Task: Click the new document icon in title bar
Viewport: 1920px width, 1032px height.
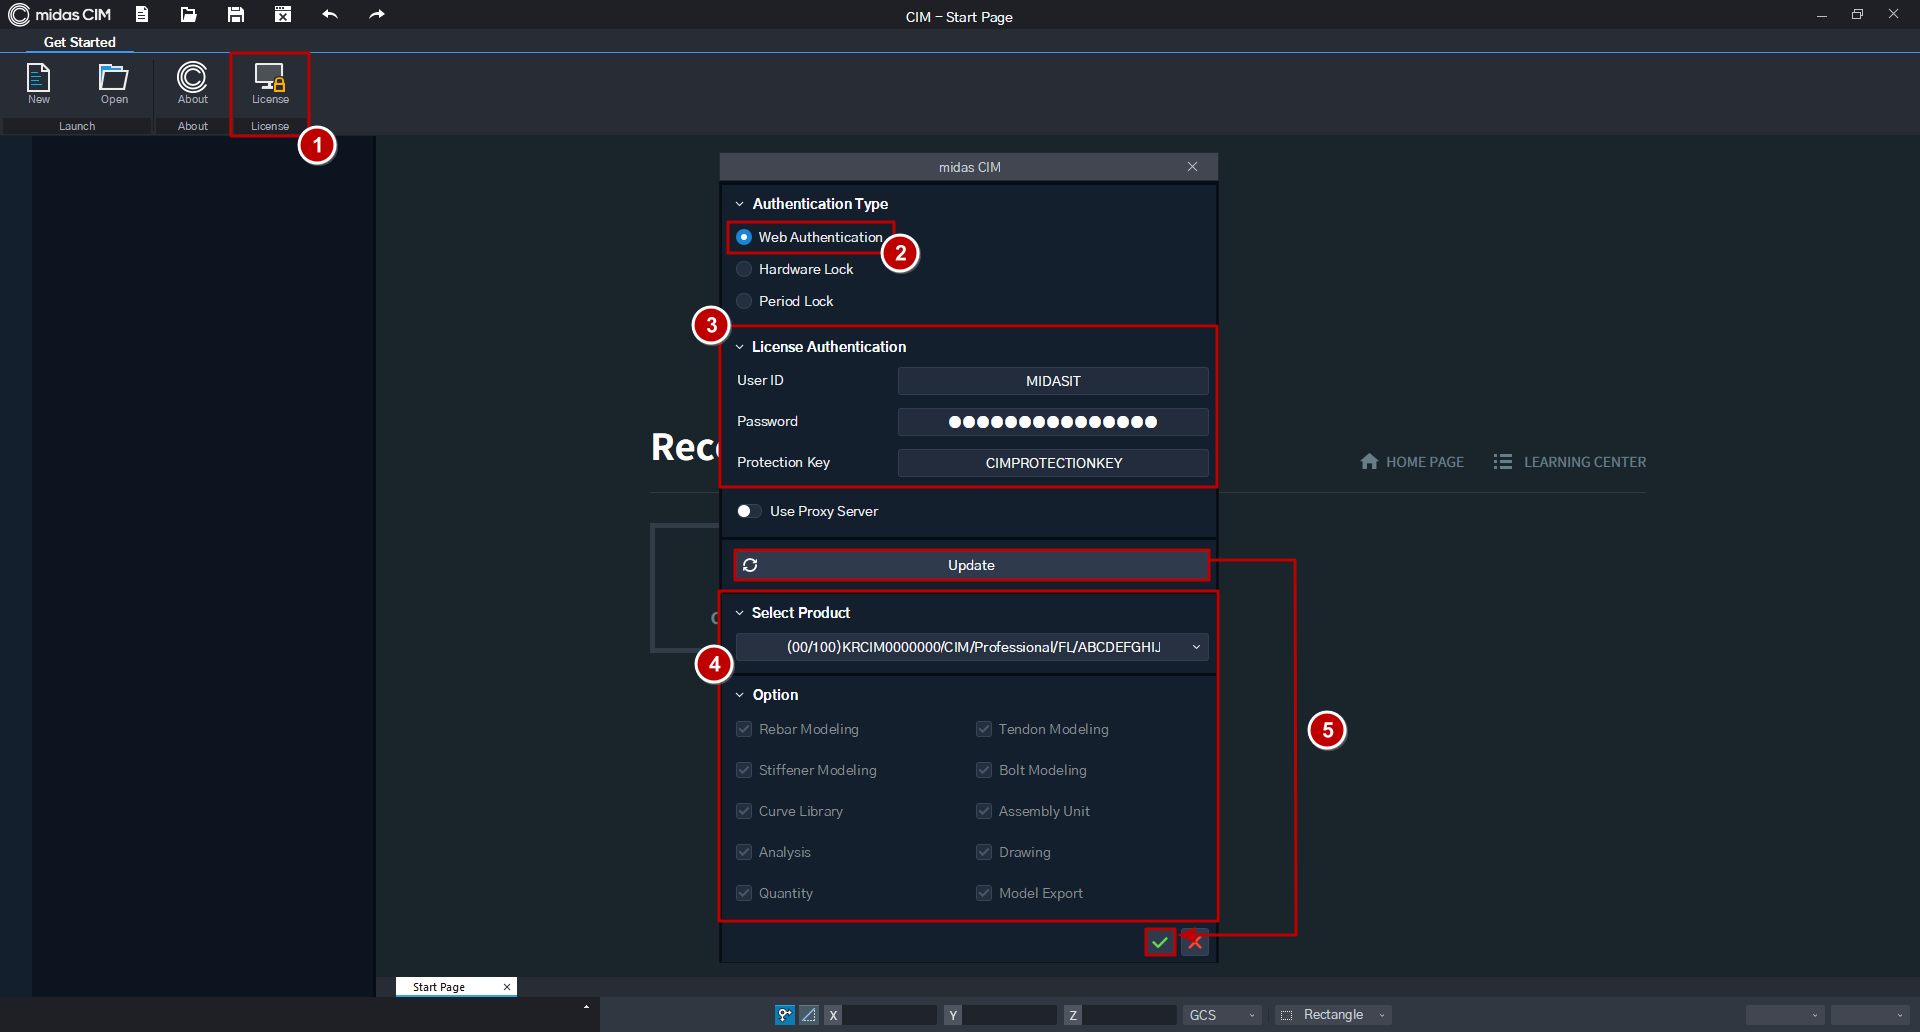Action: [142, 14]
